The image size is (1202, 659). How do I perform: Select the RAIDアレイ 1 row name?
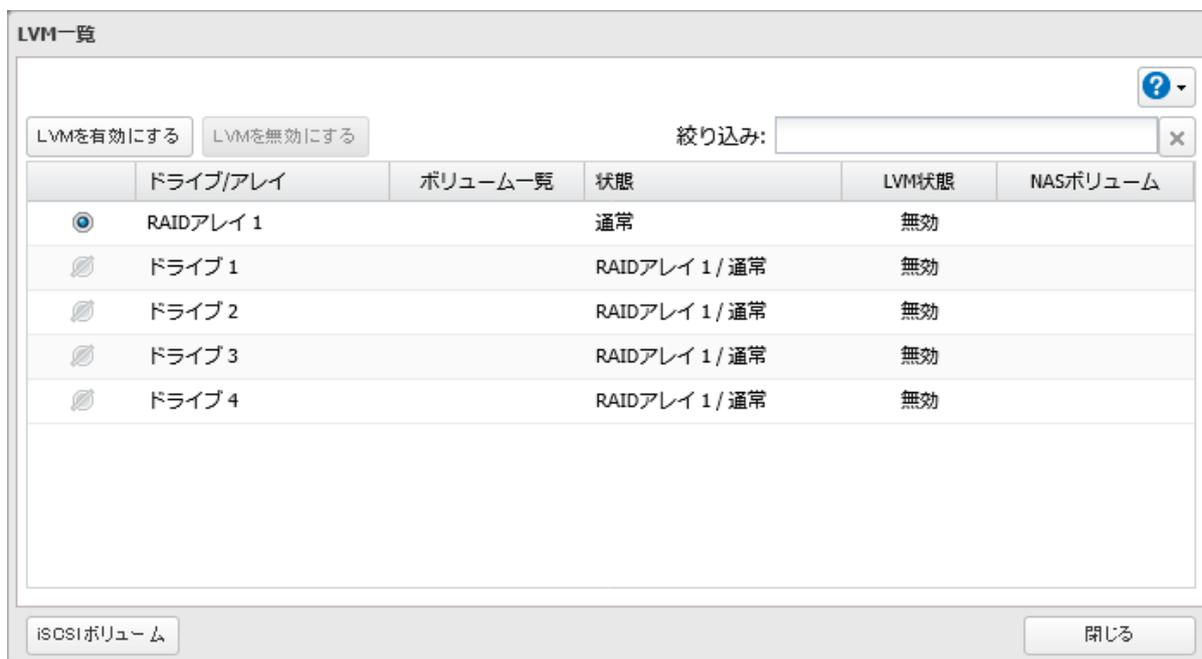204,224
